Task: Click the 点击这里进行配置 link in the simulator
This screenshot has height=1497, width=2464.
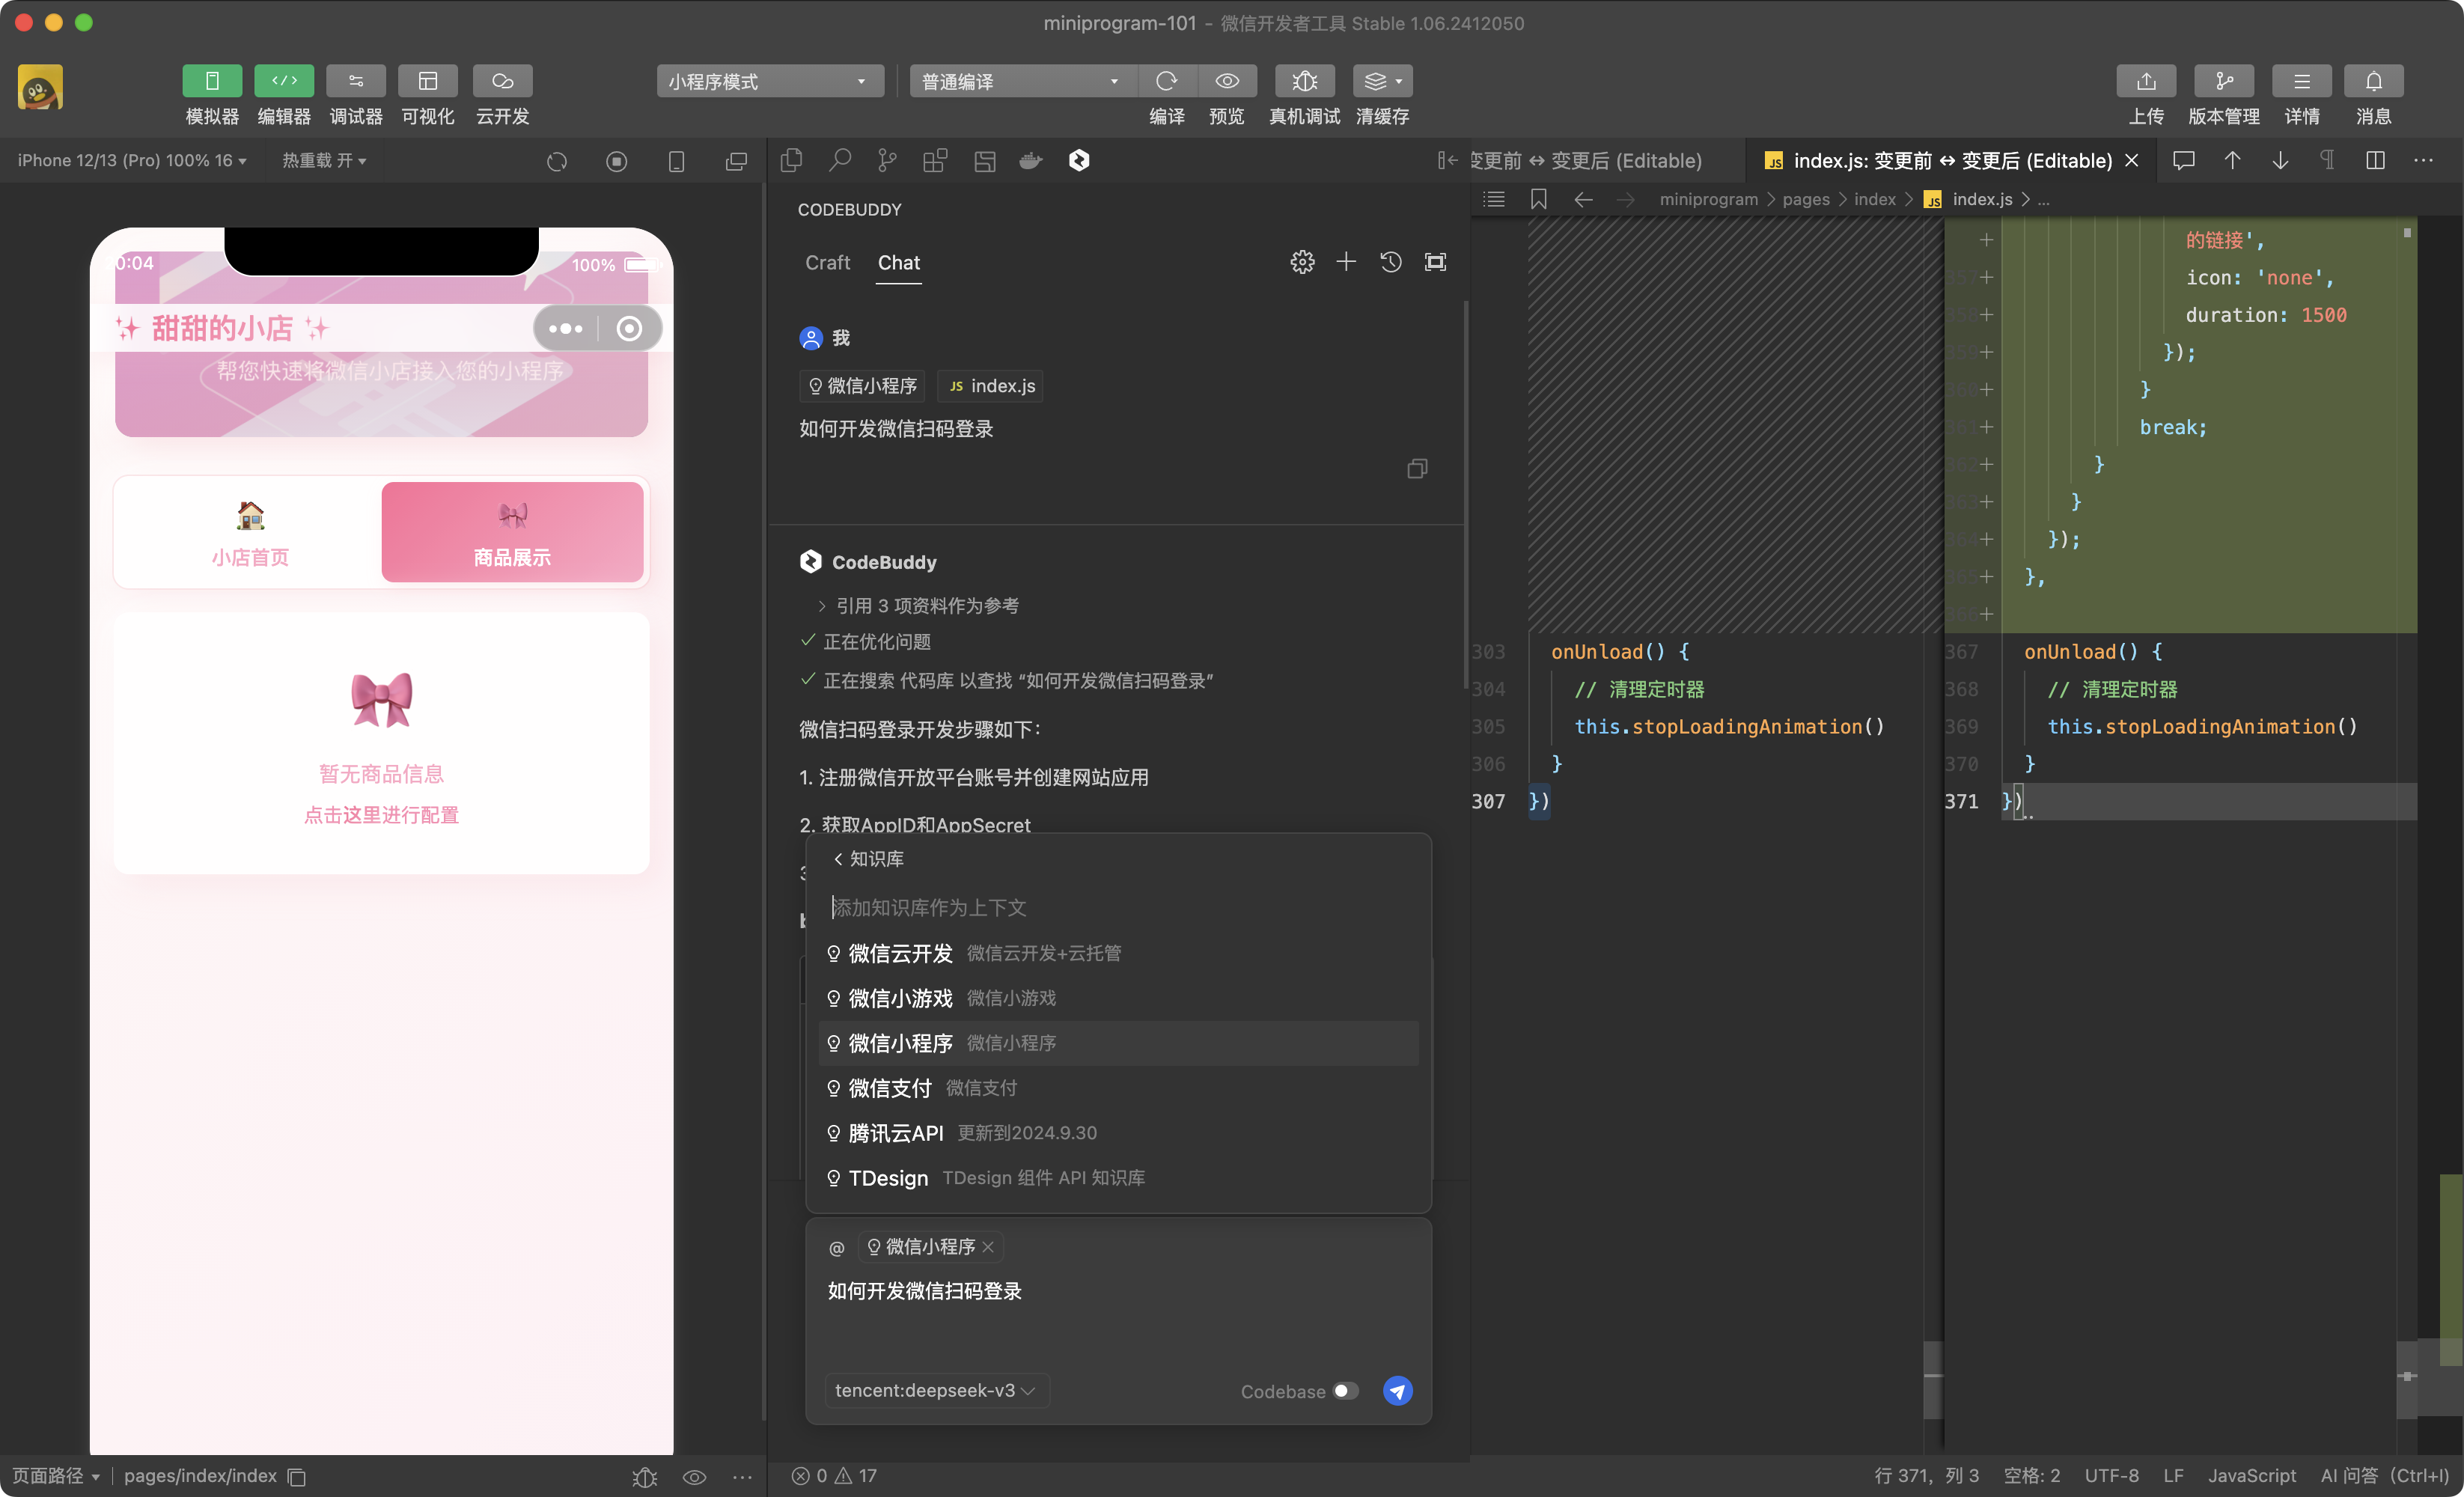Action: tap(381, 815)
